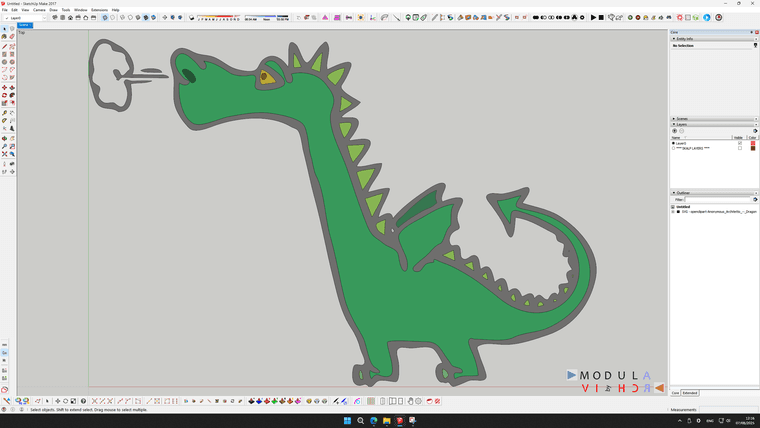The height and width of the screenshot is (428, 760).
Task: Select the arrow Select tool in left toolbar
Action: [4, 29]
